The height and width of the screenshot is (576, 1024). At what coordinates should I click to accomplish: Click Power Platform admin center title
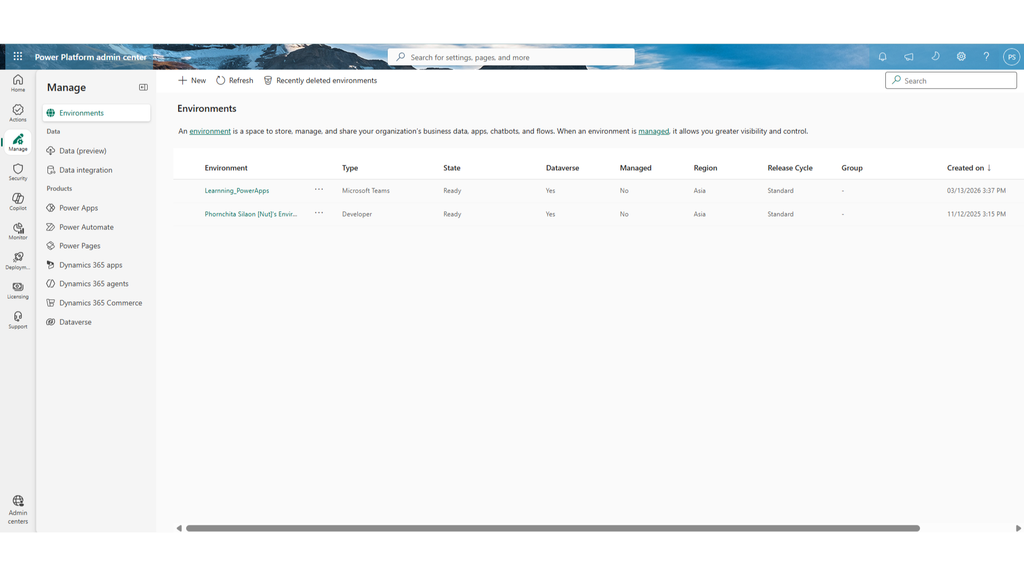[90, 57]
